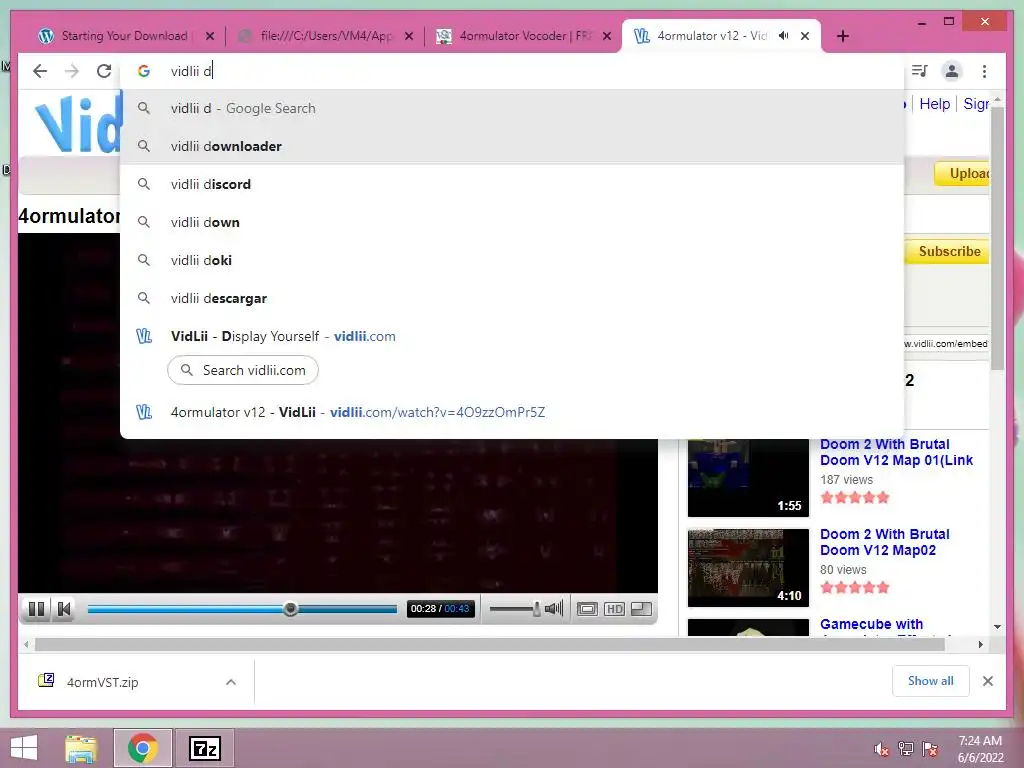Click the page's vertical scrollbar thumb

(997, 239)
